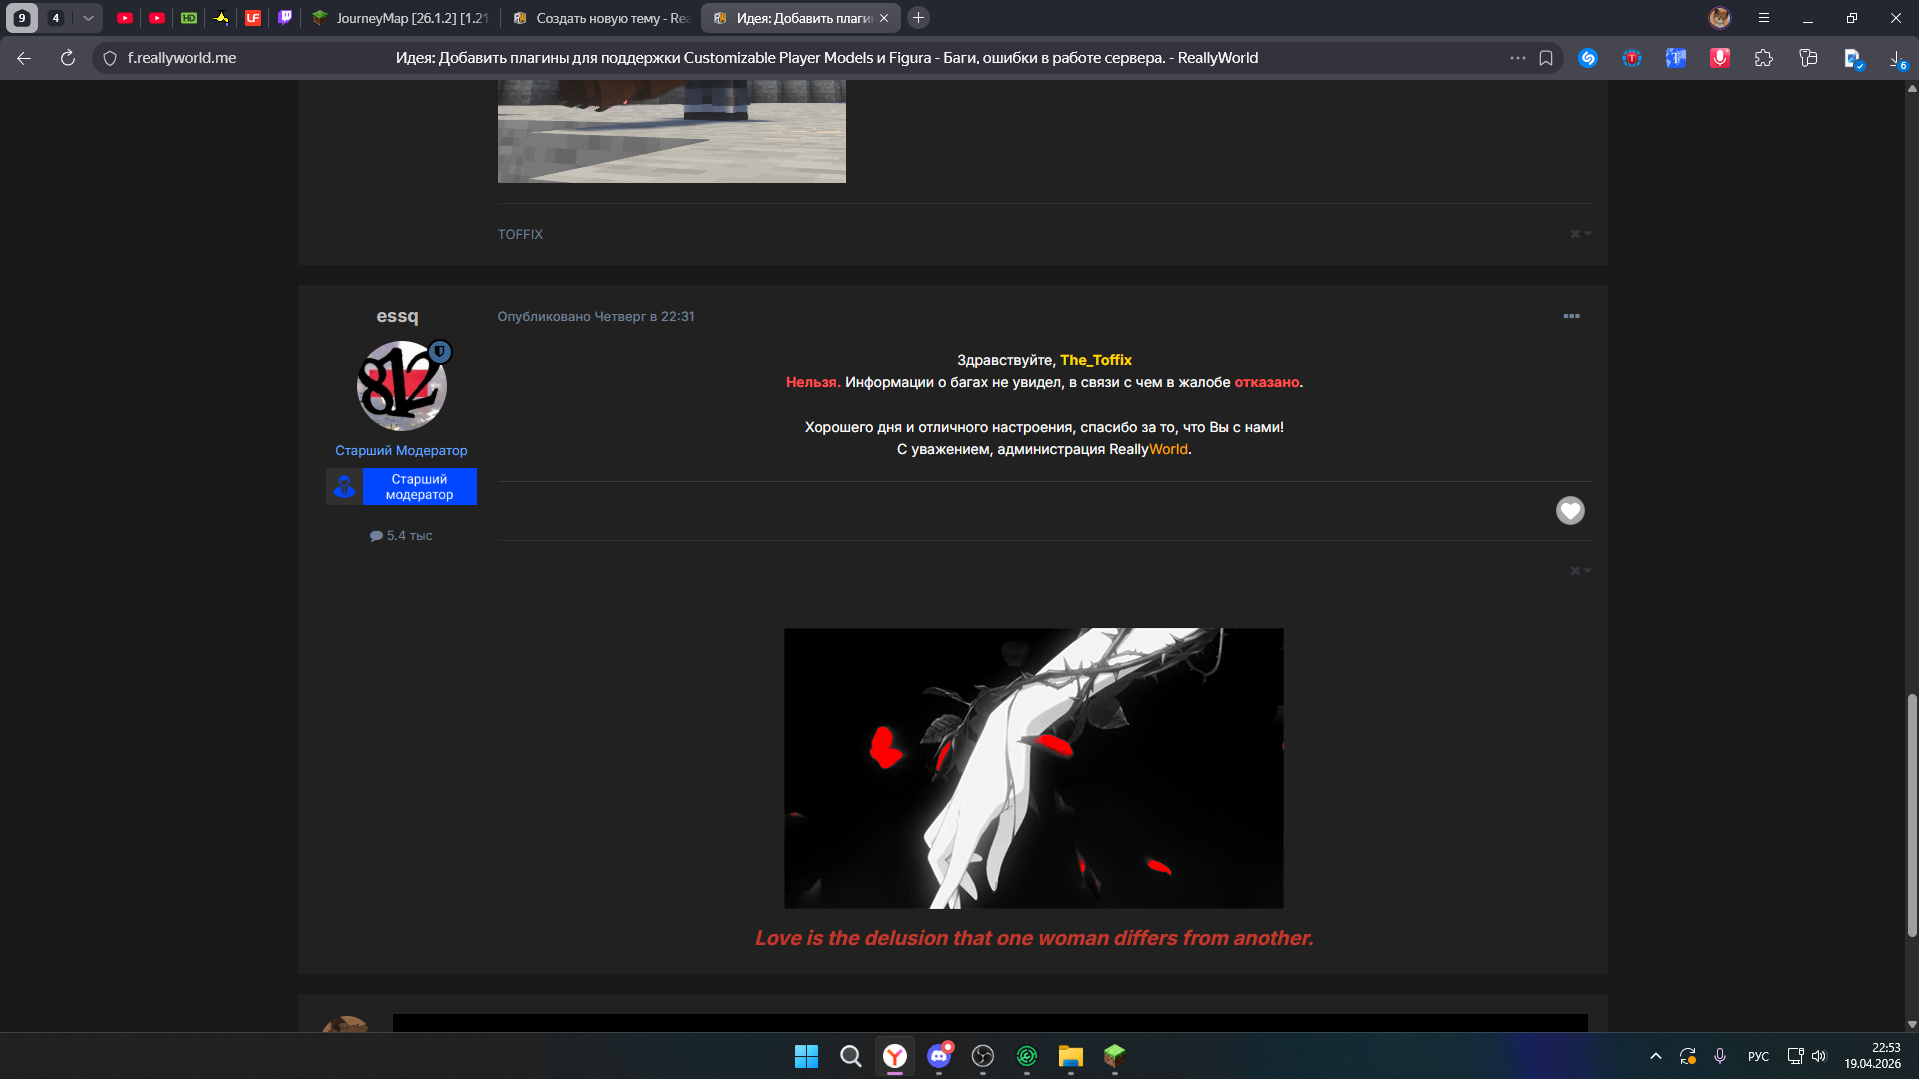This screenshot has height=1079, width=1919.
Task: Open essq's profile via username
Action: click(397, 316)
